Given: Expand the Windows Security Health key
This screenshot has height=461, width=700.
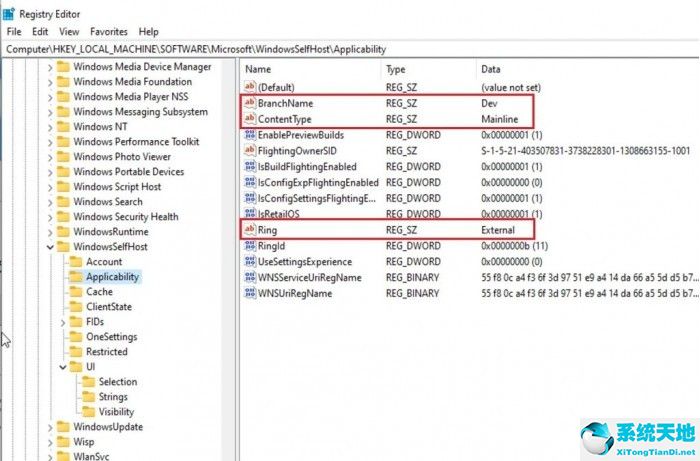Looking at the screenshot, I should pyautogui.click(x=50, y=217).
